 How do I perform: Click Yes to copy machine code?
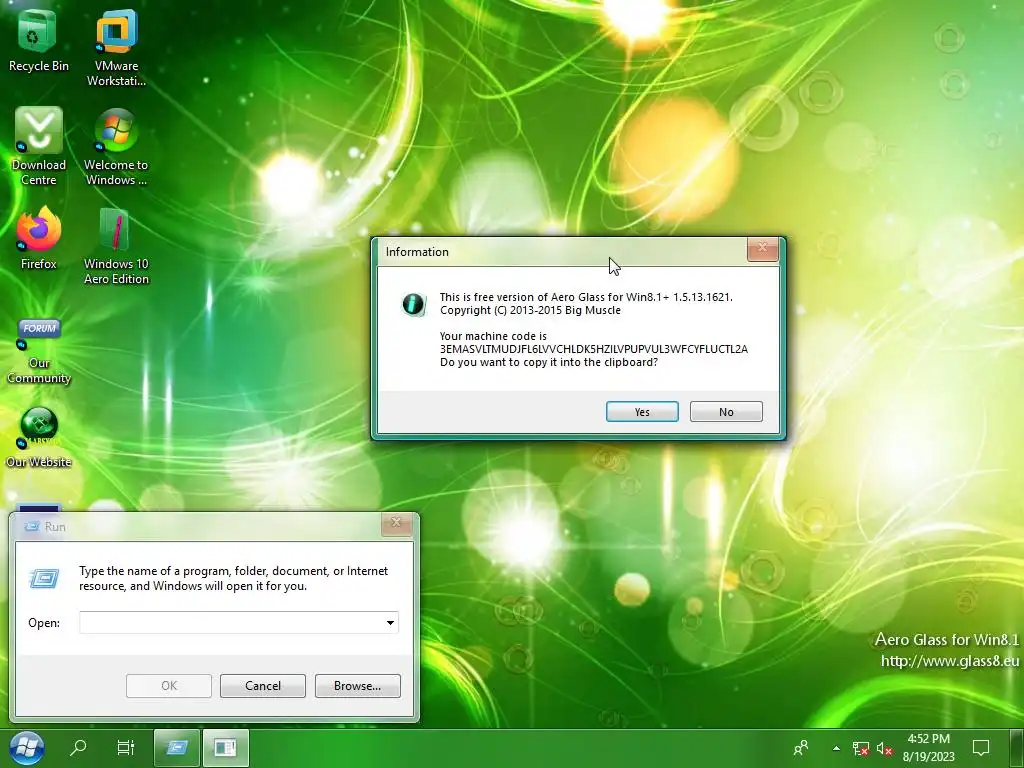(642, 411)
